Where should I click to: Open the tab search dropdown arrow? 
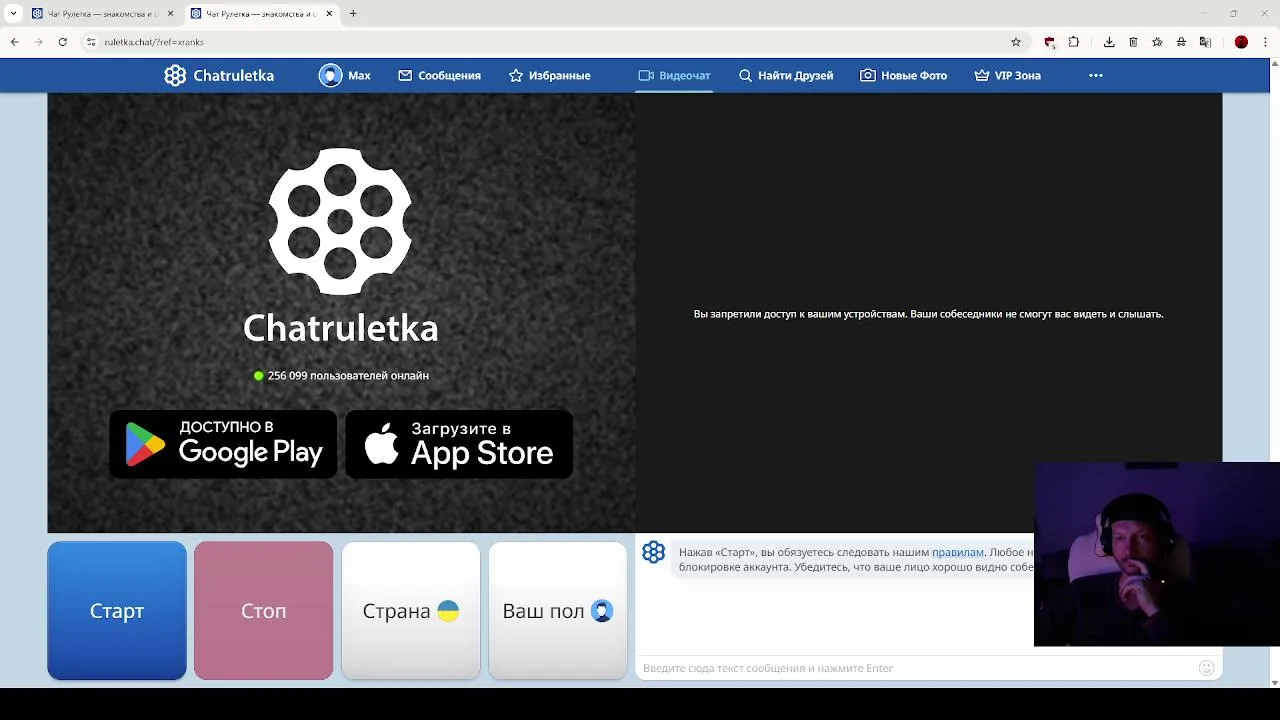tap(13, 14)
